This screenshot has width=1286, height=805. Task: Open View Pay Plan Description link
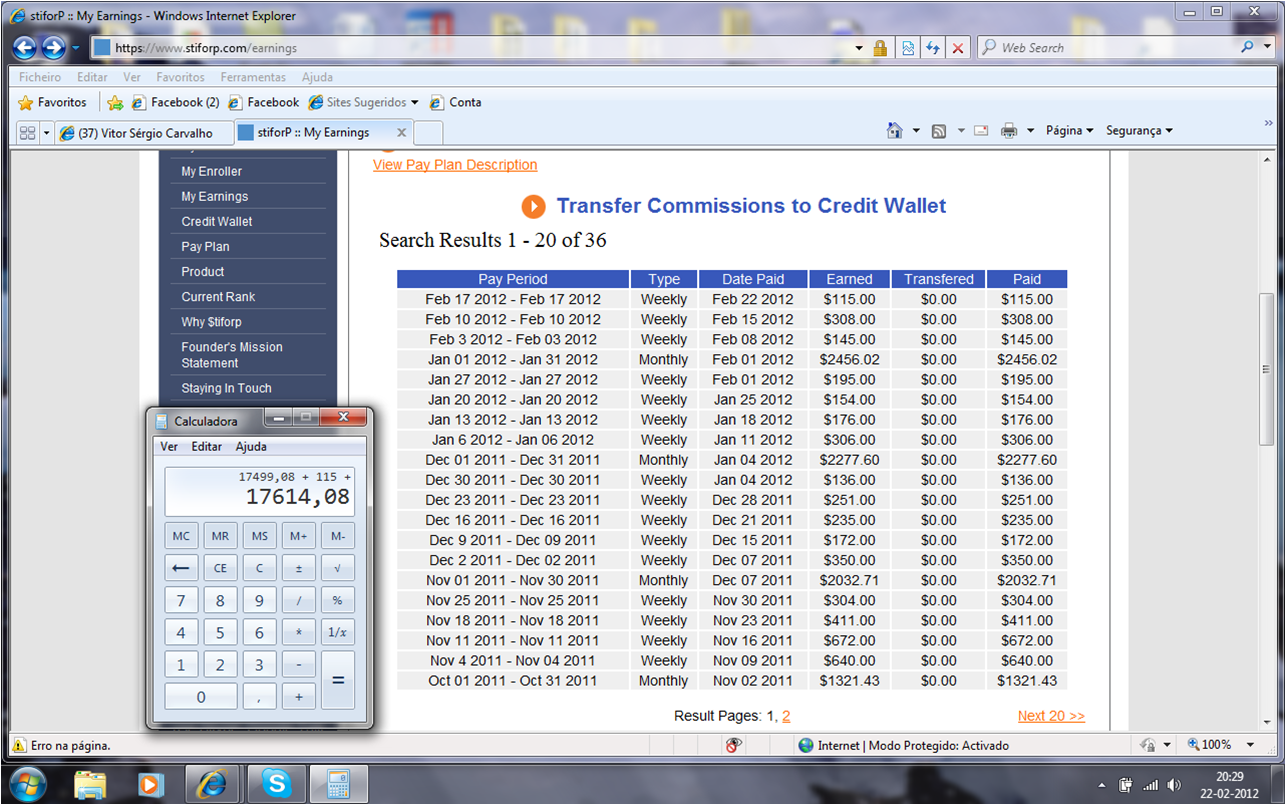click(455, 165)
